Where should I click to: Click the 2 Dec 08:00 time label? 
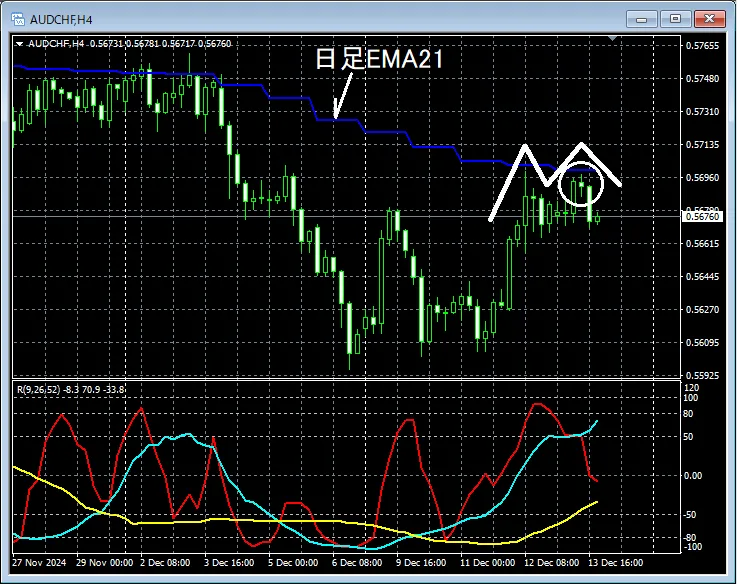165,563
